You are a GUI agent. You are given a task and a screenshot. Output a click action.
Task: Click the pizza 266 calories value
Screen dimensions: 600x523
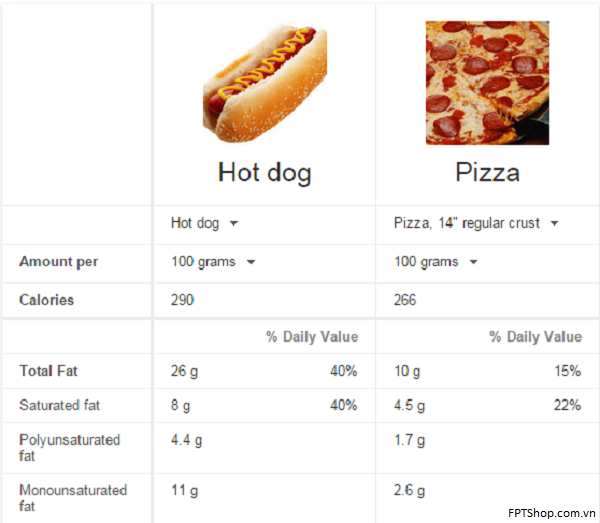405,300
